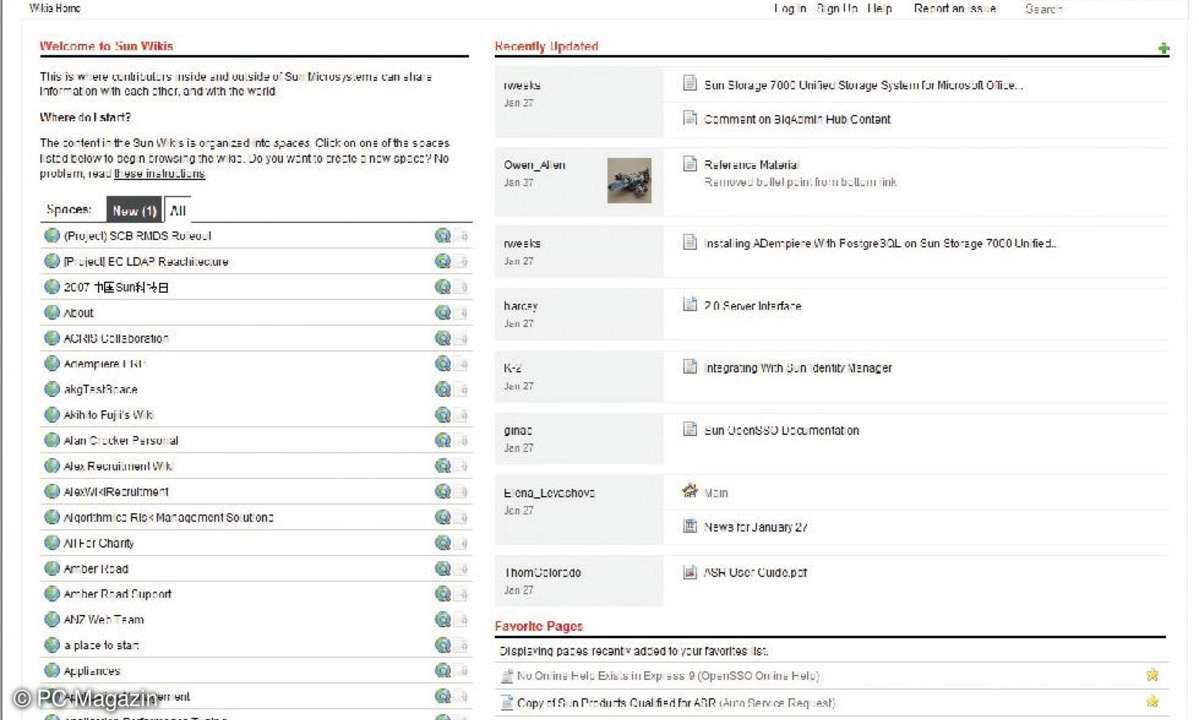Click the home icon next to Main
The height and width of the screenshot is (720, 1199).
coord(690,491)
